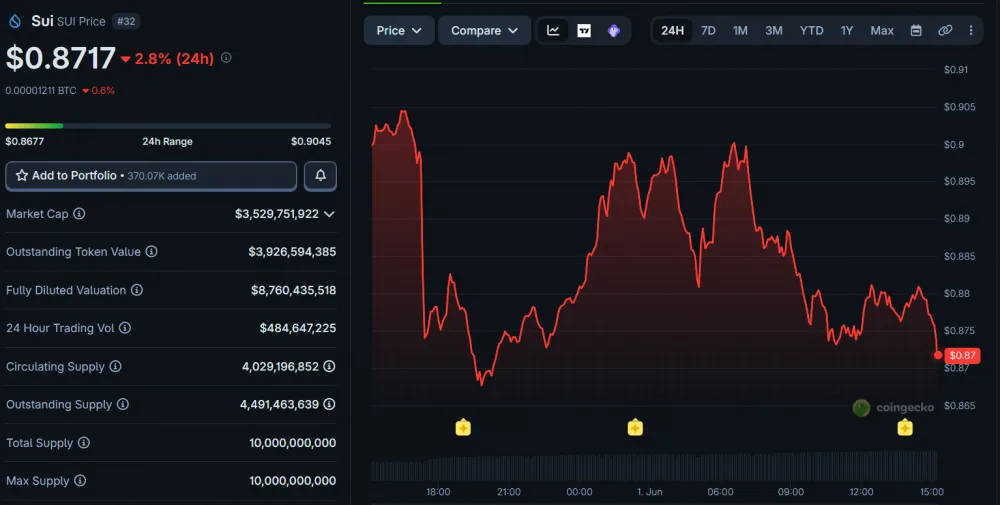The width and height of the screenshot is (1000, 505).
Task: Click the 21:00 time axis label
Action: [x=508, y=492]
